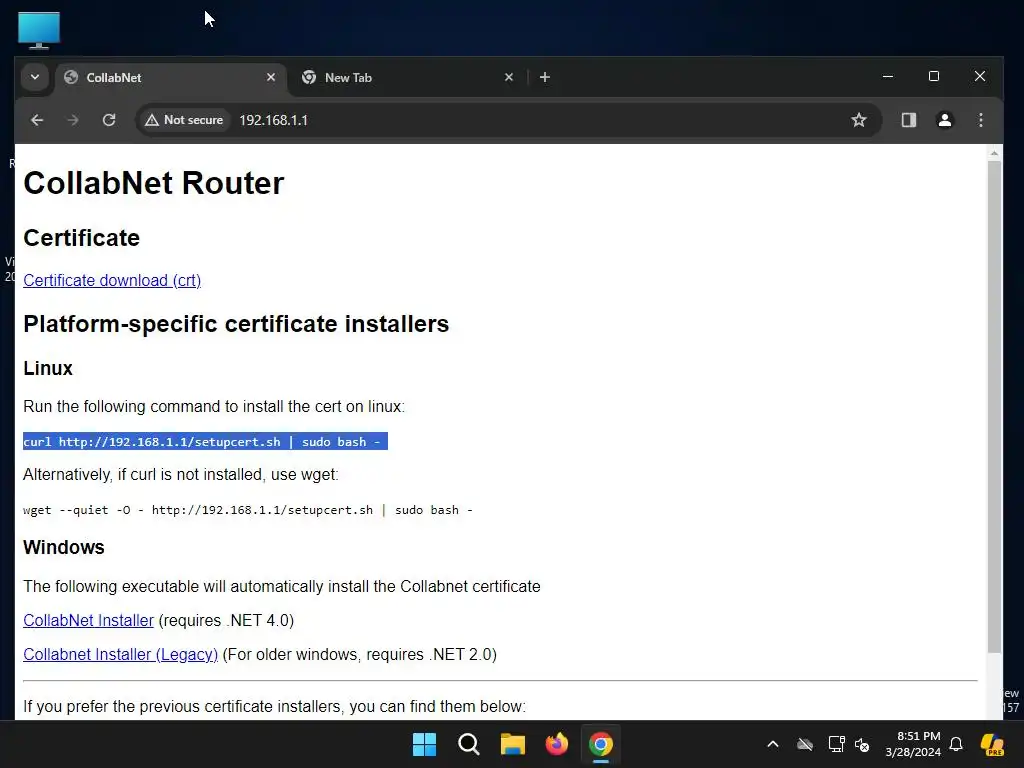Screen dimensions: 1024x768
Task: Expand the tab search dropdown
Action: tap(35, 77)
